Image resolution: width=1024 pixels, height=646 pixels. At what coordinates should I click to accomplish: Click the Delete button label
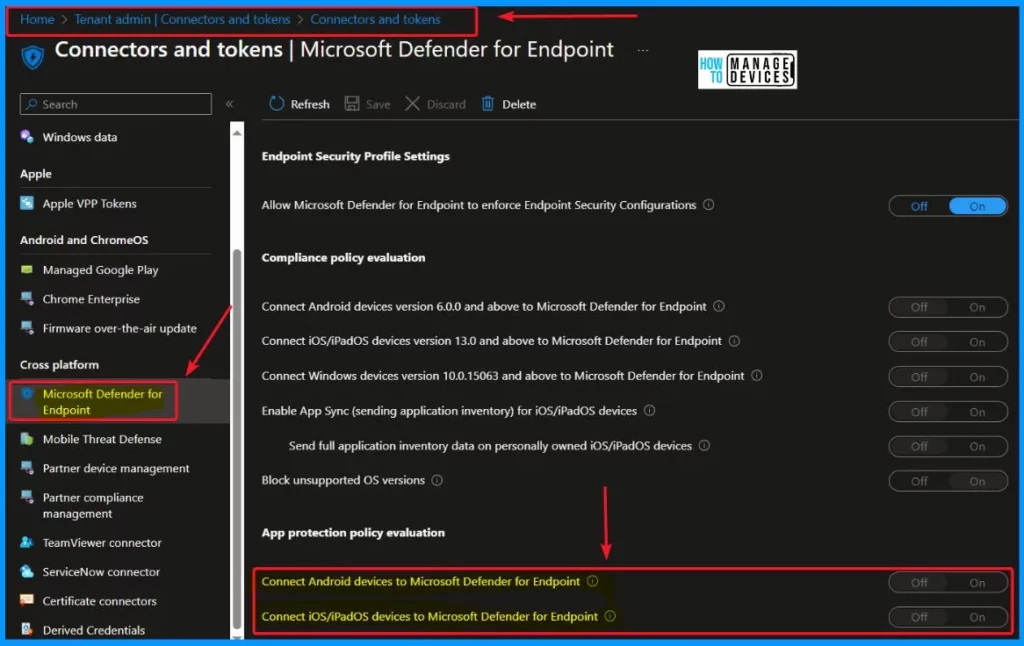pos(519,105)
